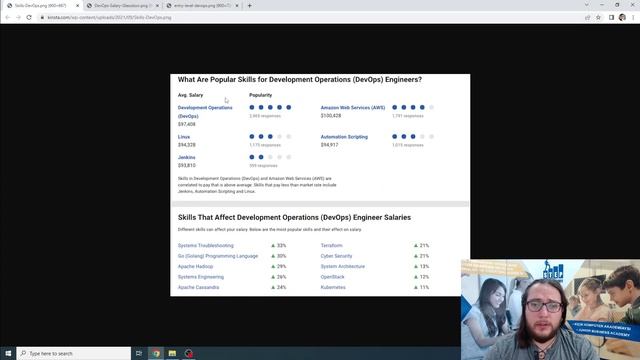Close the DevOps-Salary-Elevation.png tab
Image resolution: width=640 pixels, height=360 pixels.
click(157, 6)
